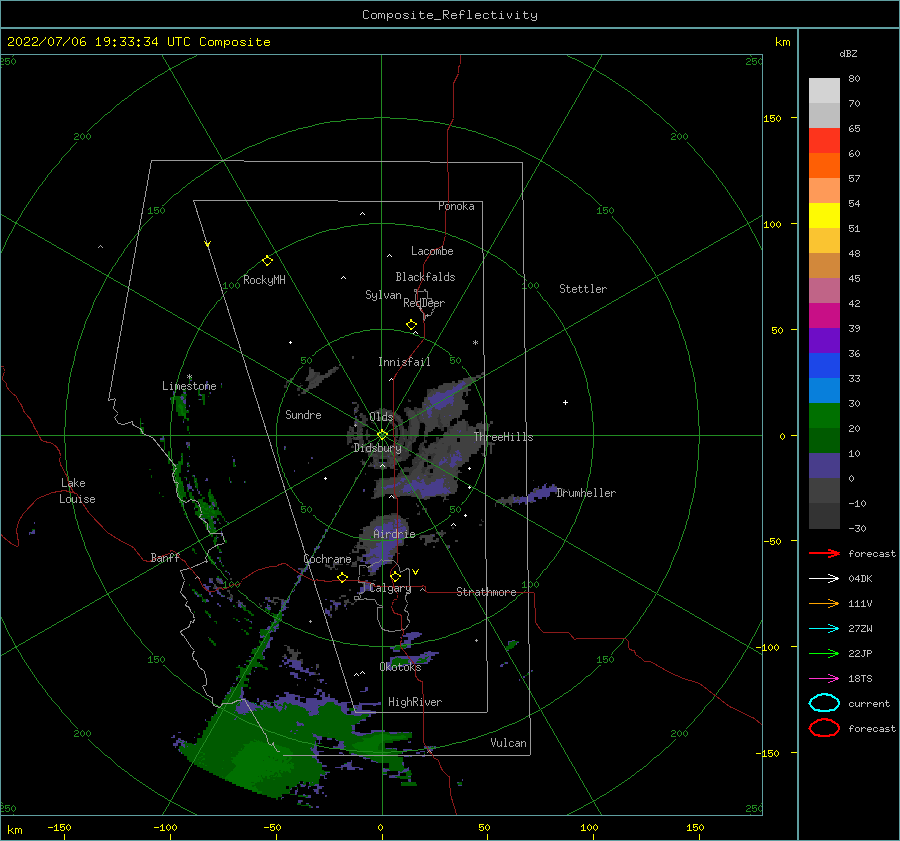Click the asterisk marker above Limestone
The image size is (900, 841).
[189, 378]
